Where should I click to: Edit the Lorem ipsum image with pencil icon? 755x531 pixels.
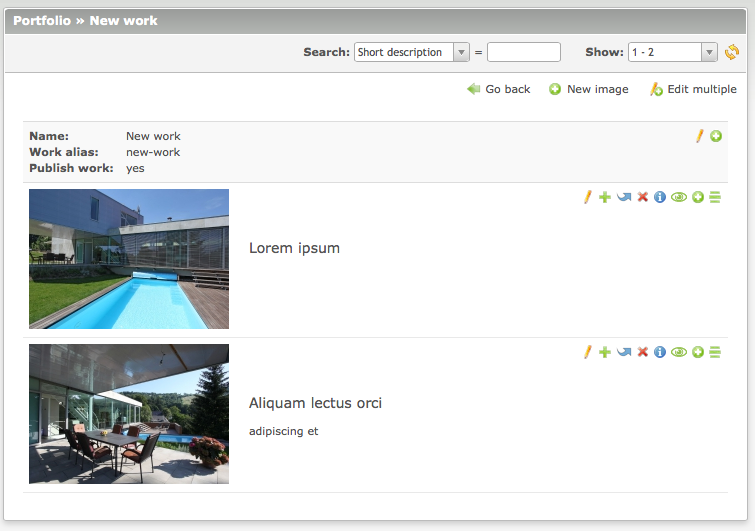pyautogui.click(x=588, y=198)
